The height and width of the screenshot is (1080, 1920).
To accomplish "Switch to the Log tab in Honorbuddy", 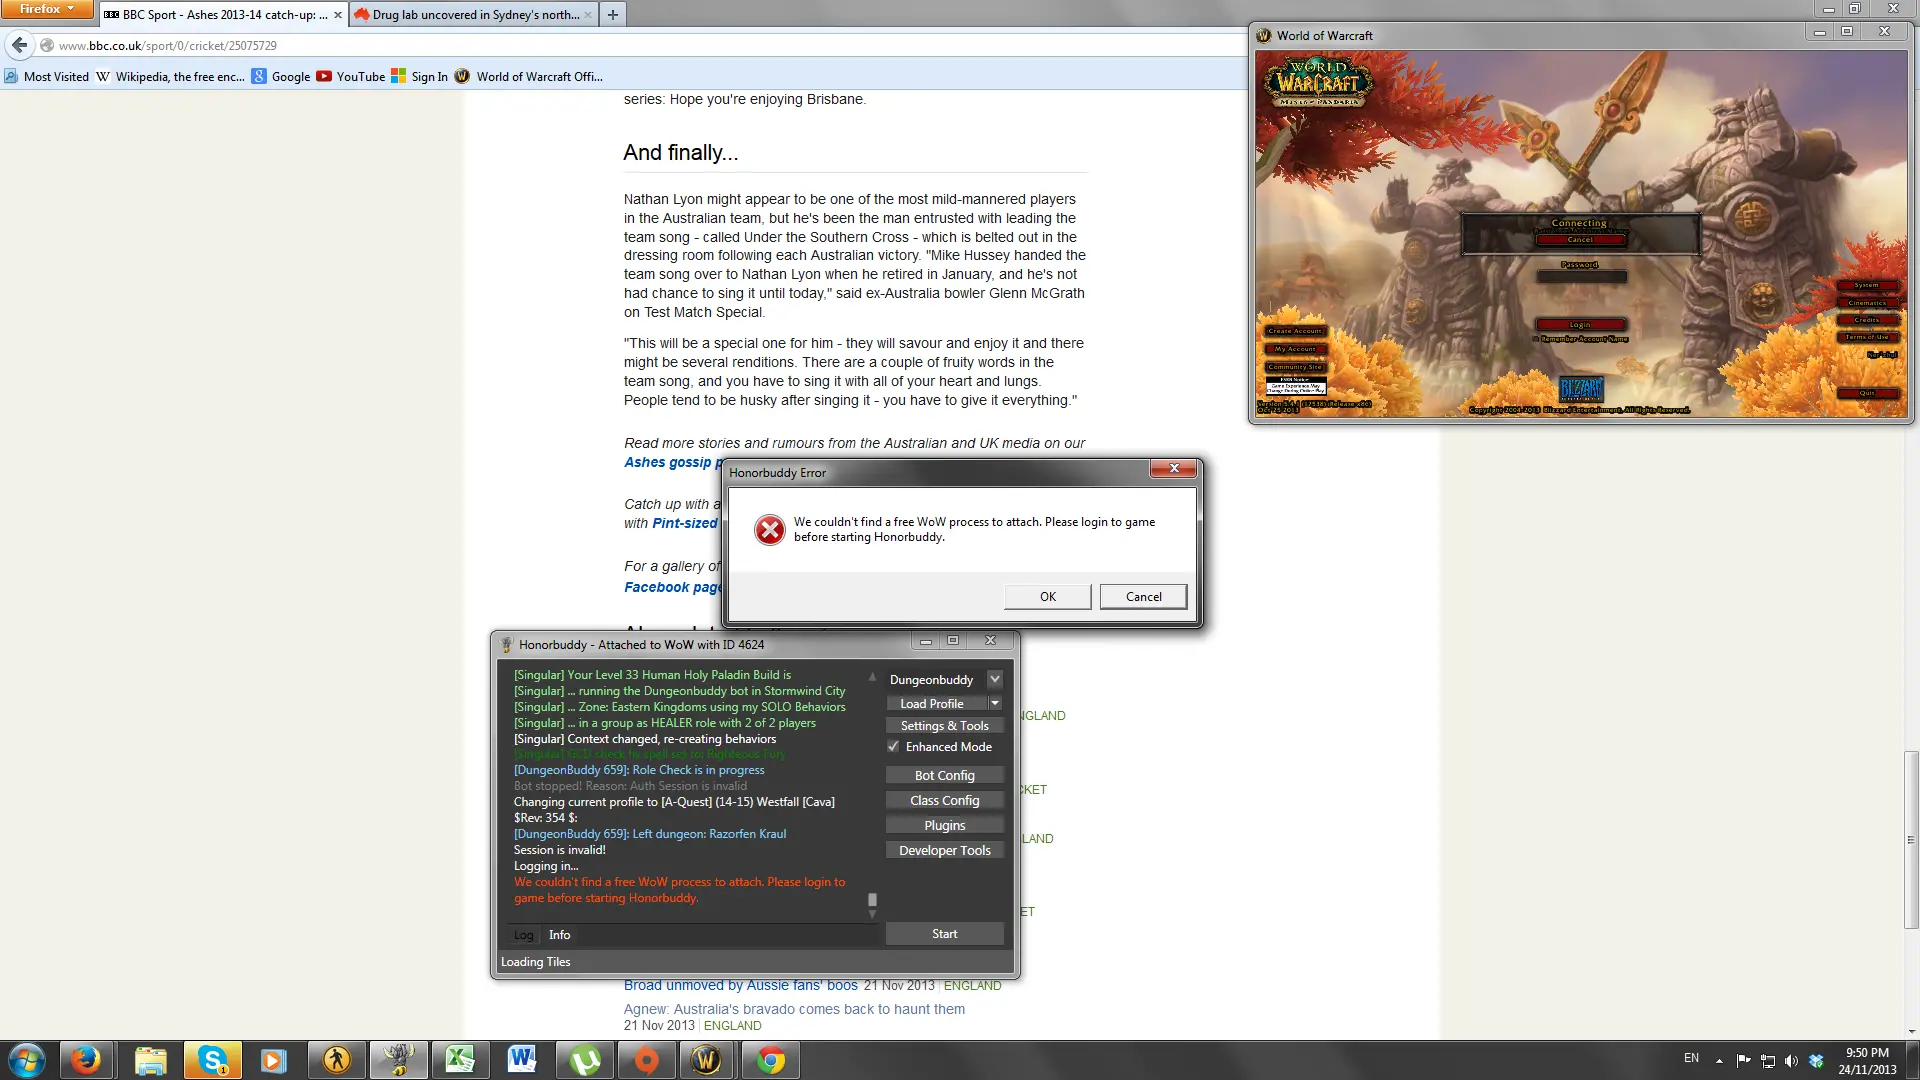I will [x=523, y=935].
